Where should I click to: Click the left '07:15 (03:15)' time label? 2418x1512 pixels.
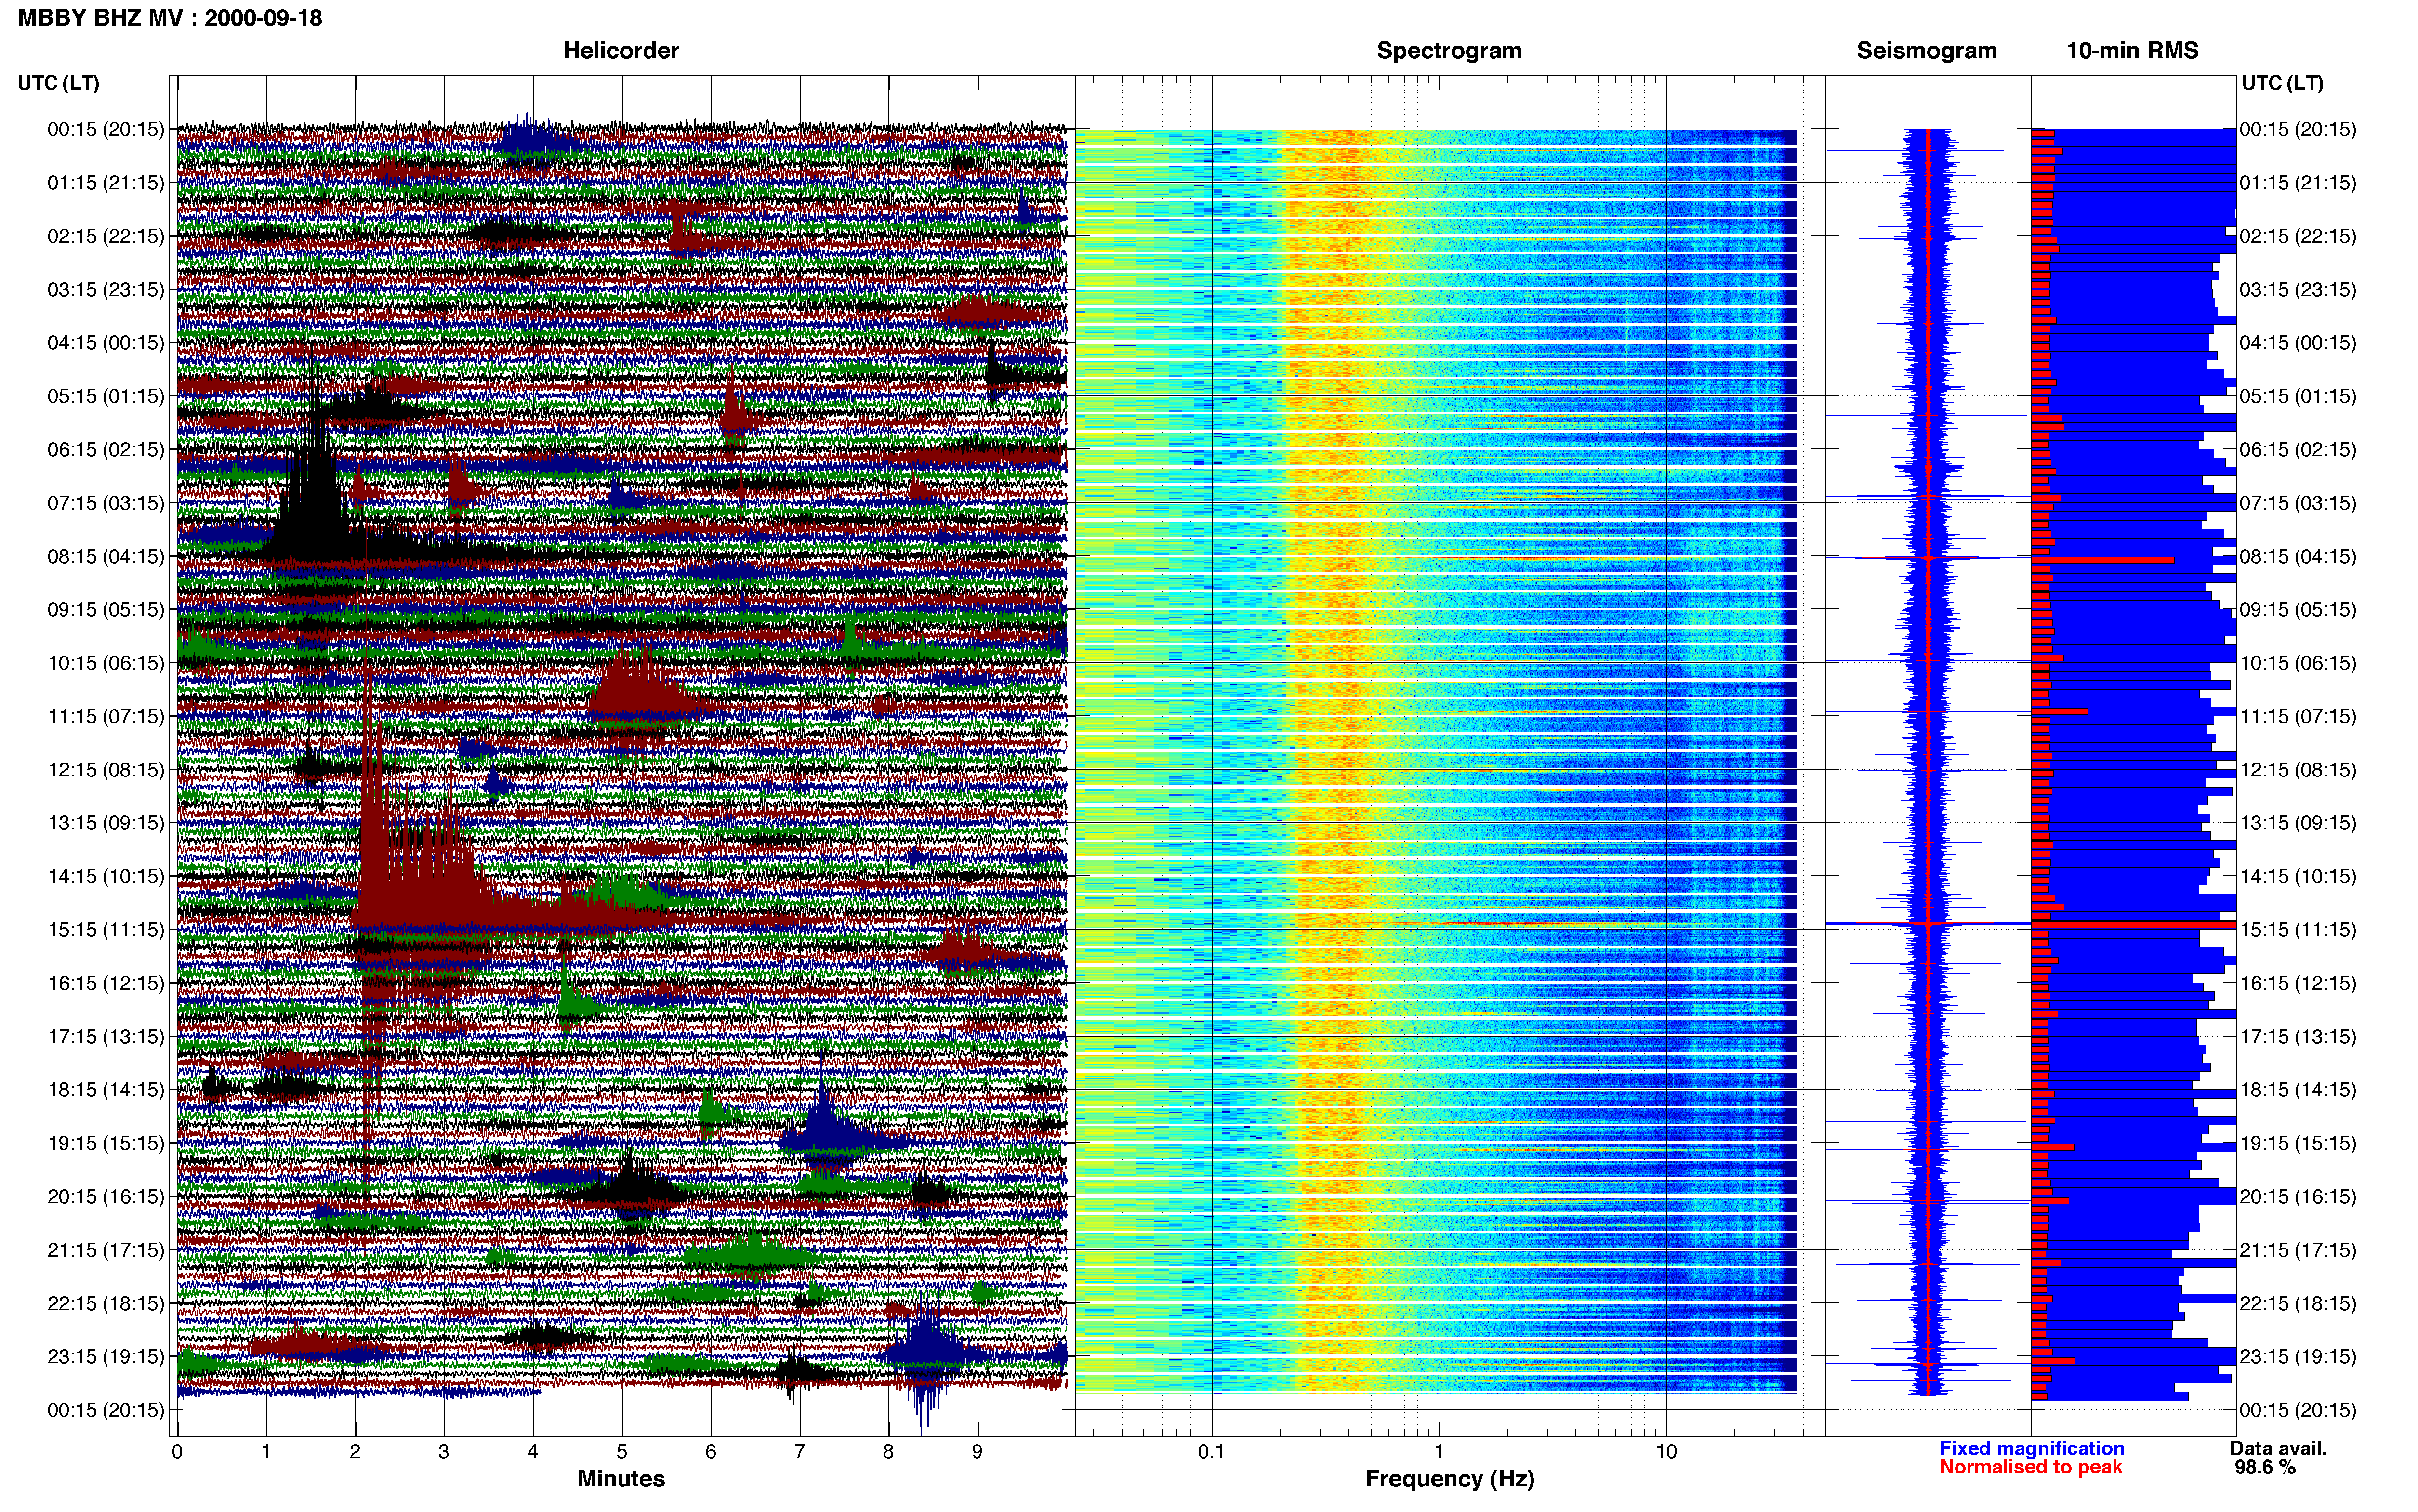coord(106,503)
